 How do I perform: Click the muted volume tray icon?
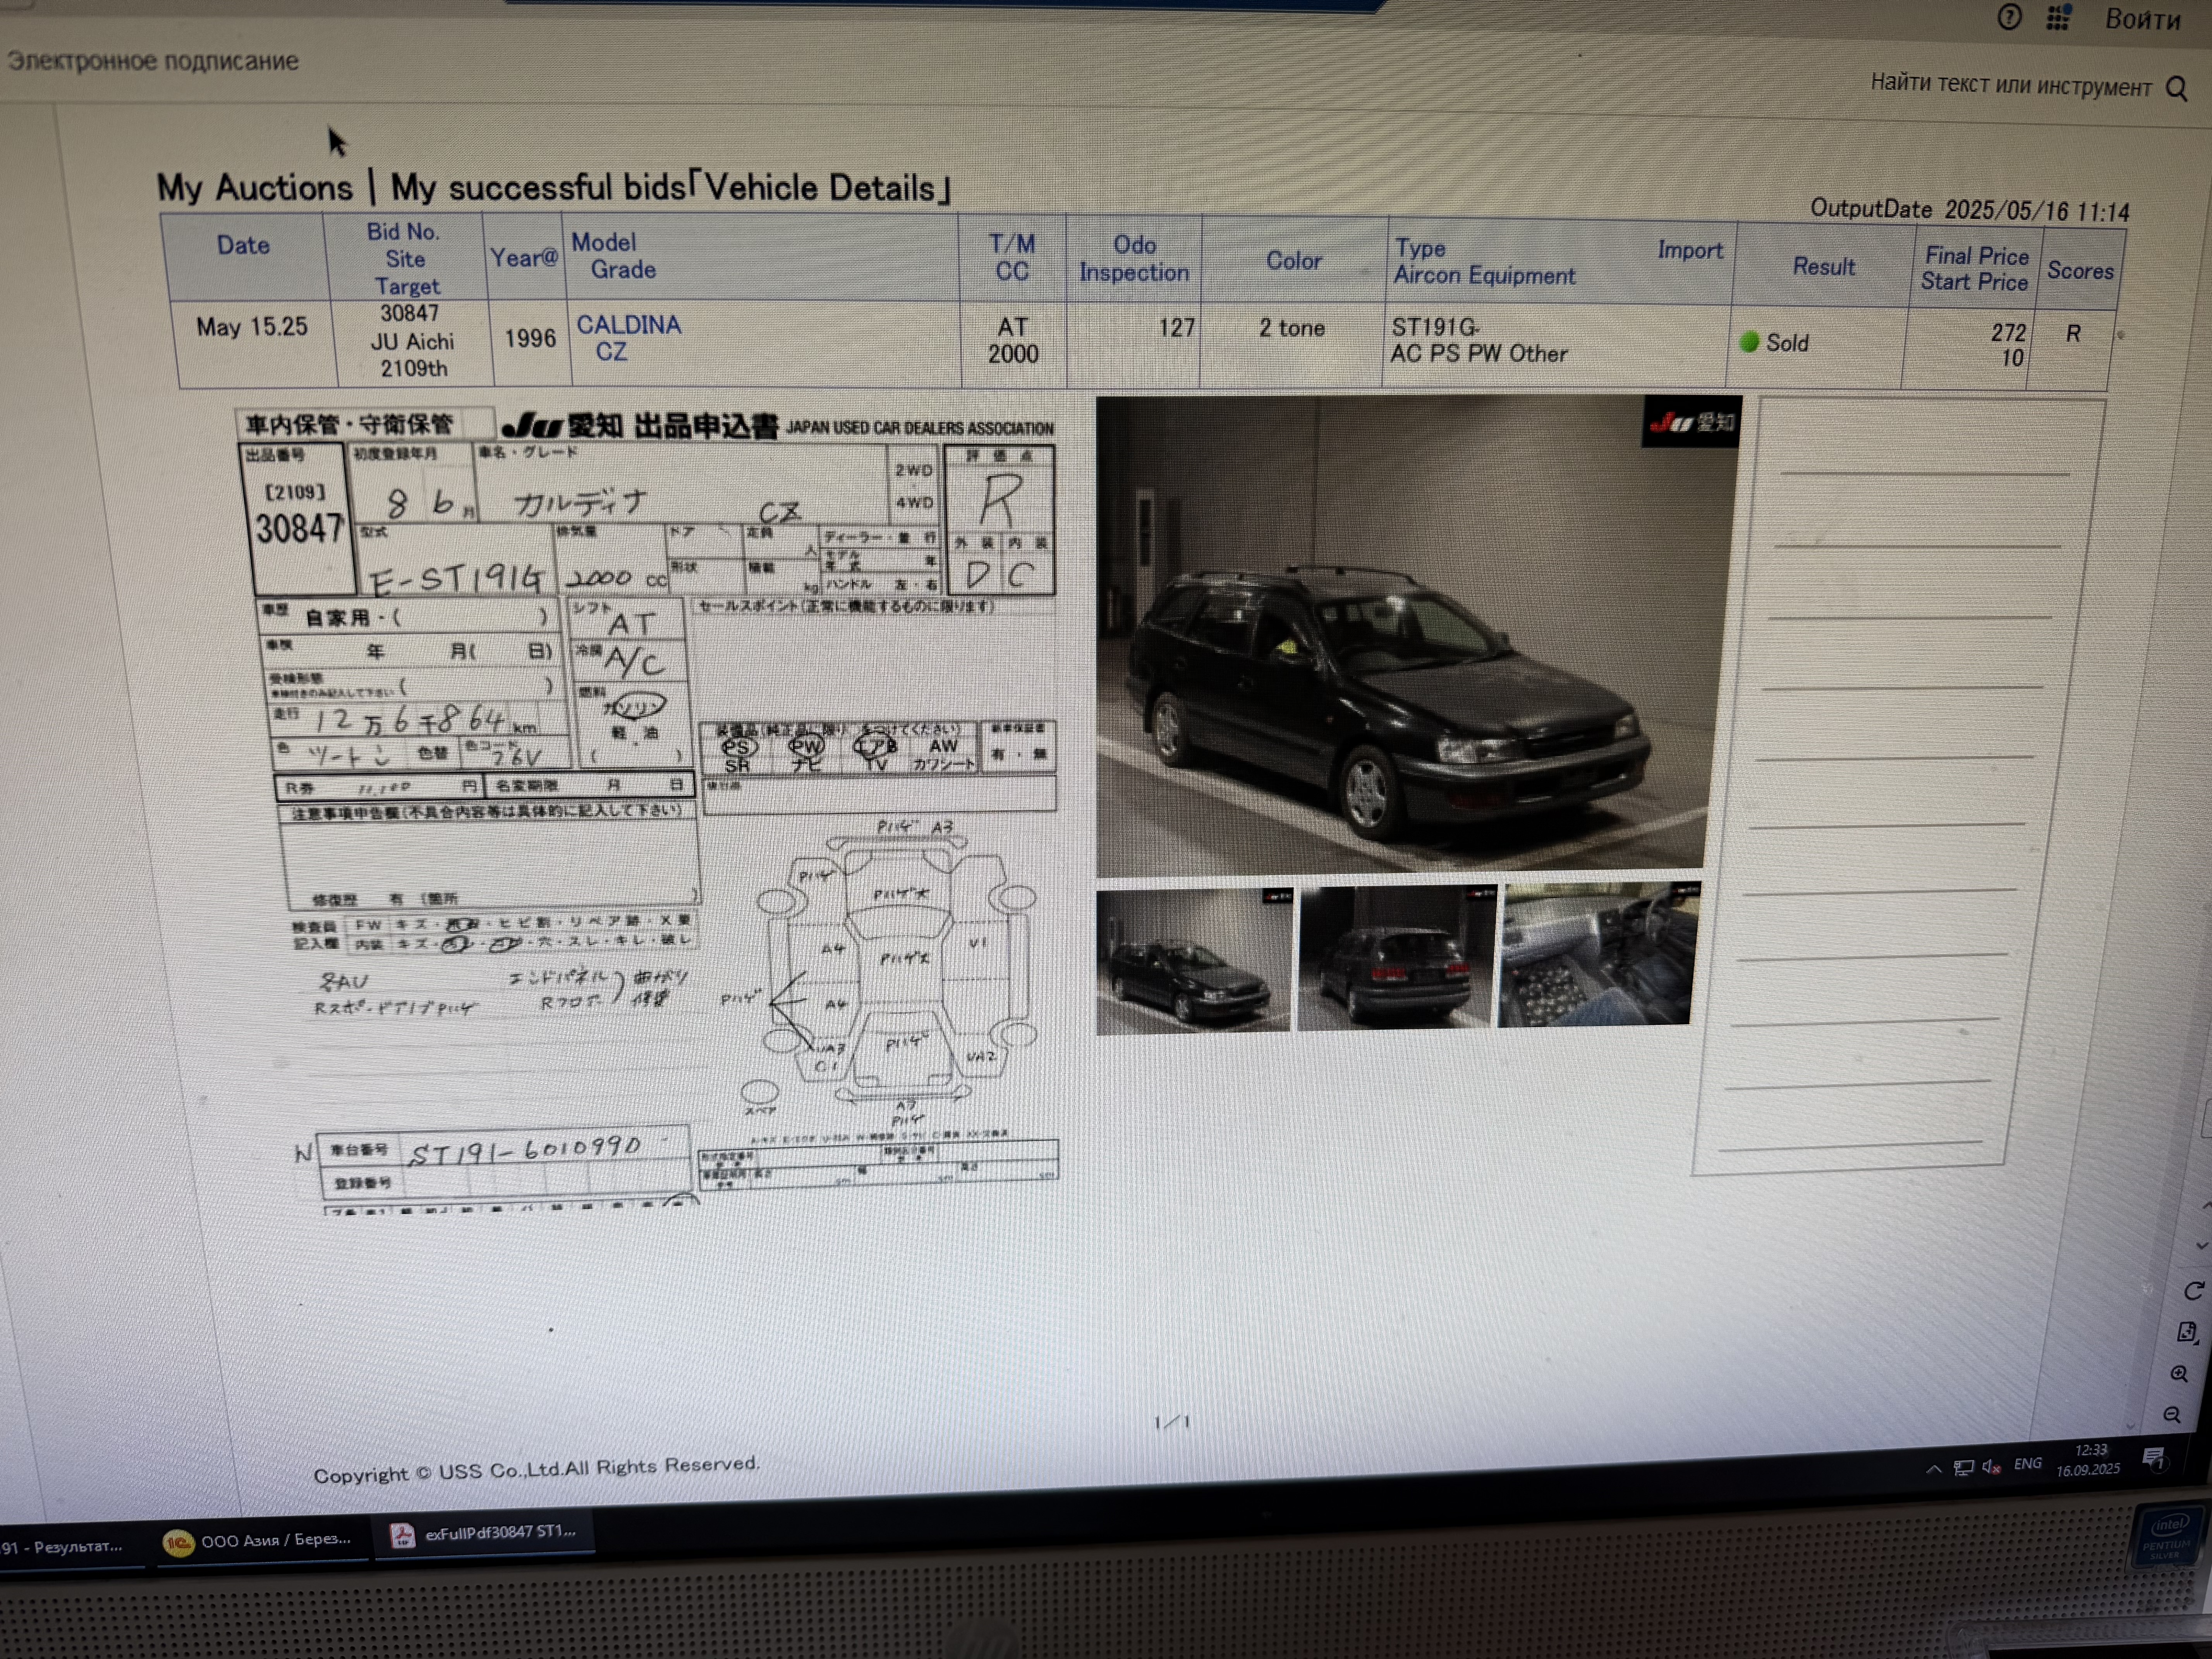click(1991, 1466)
